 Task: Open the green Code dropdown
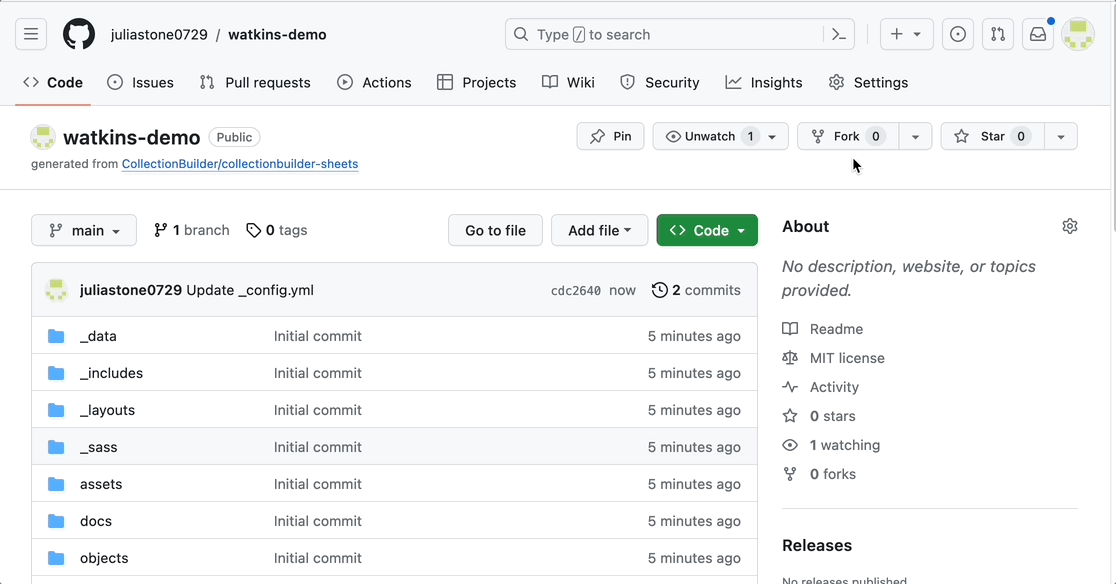(x=707, y=230)
